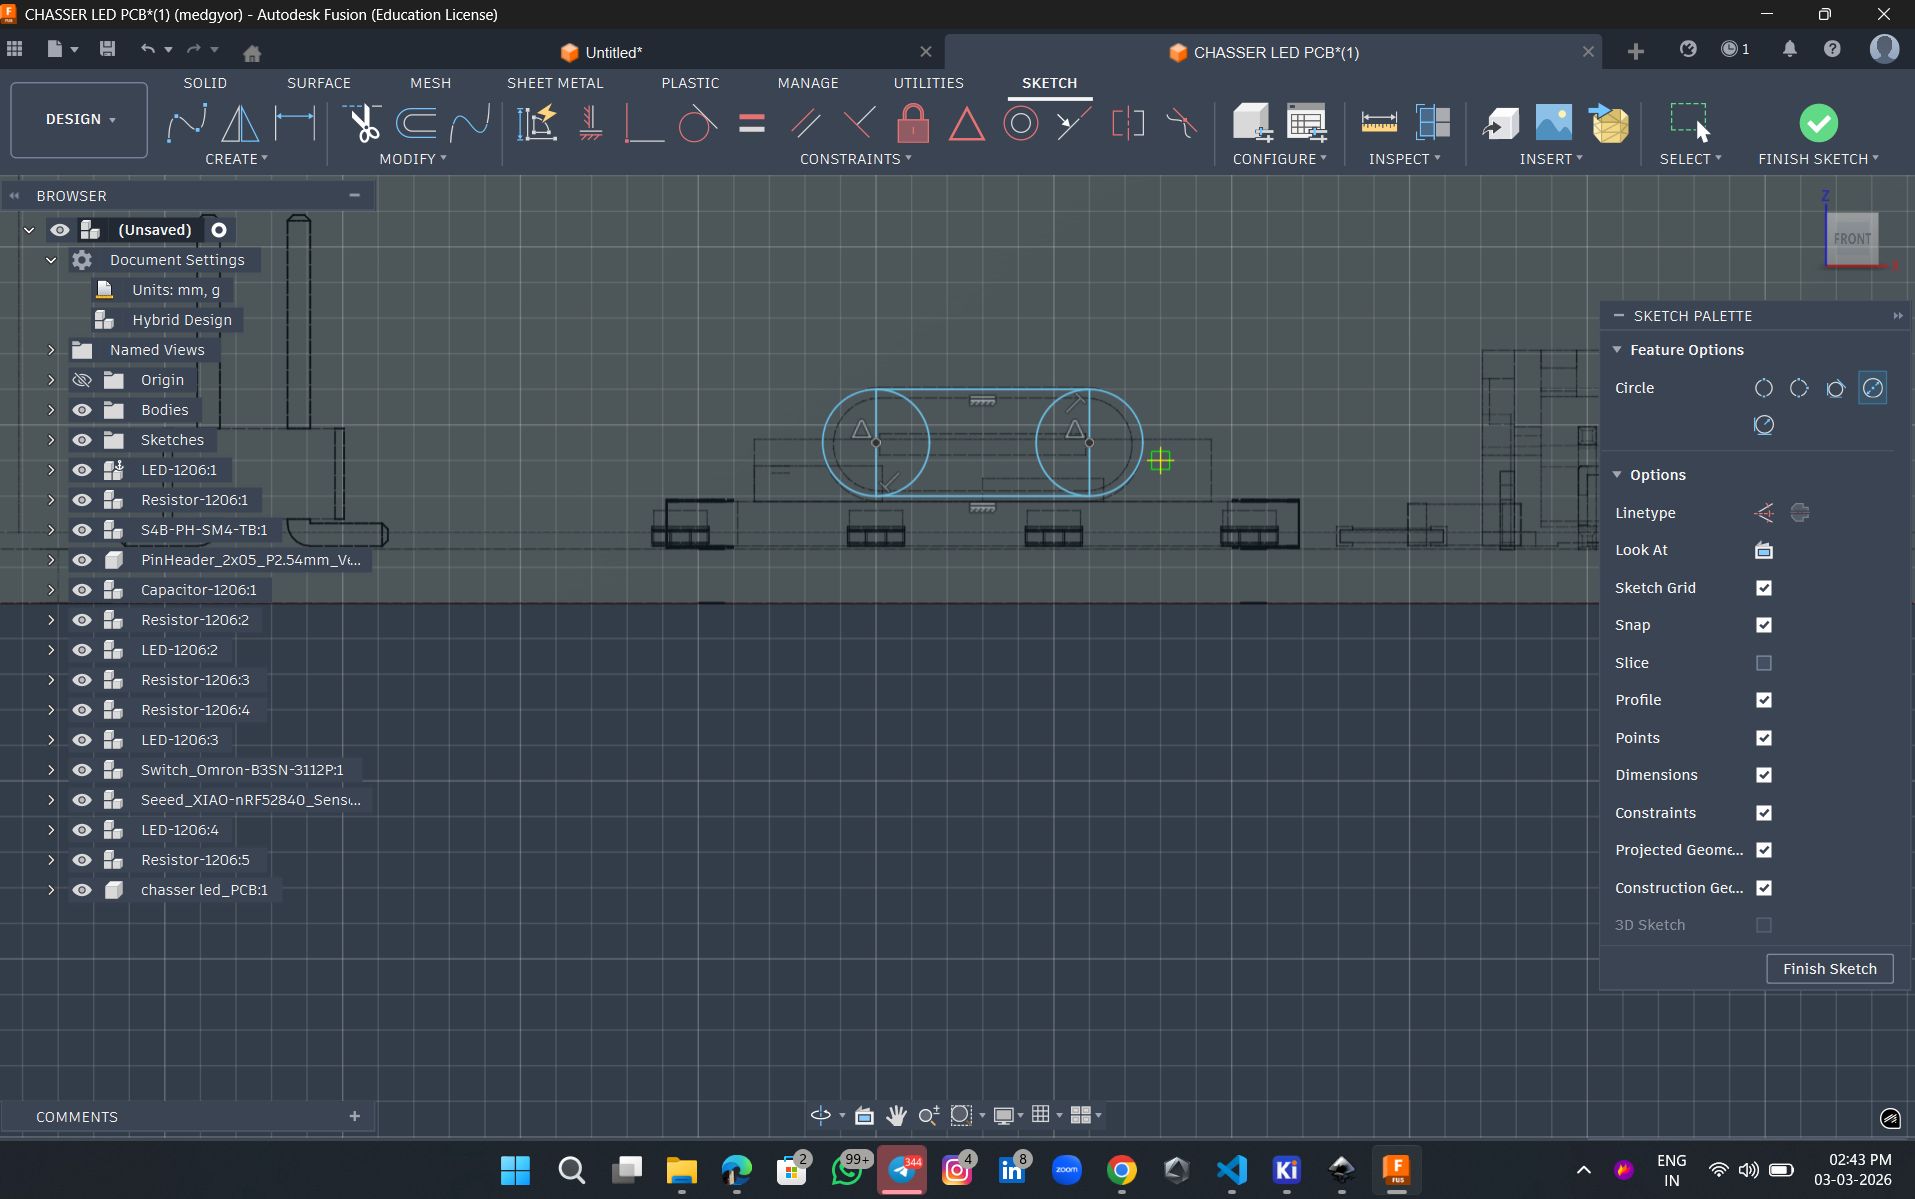Expand the Named Views folder

51,350
